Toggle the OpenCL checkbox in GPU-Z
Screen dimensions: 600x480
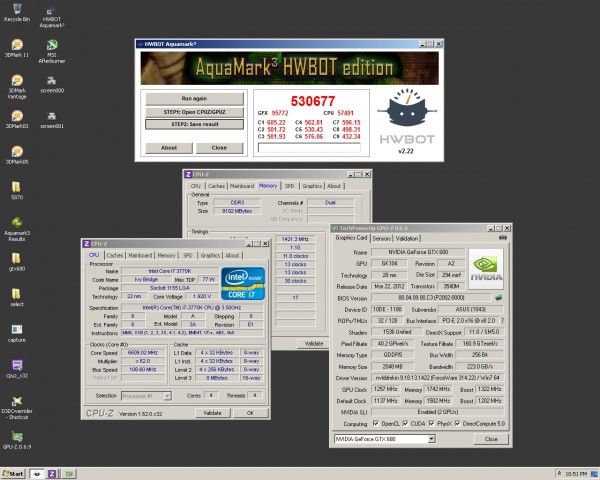375,423
